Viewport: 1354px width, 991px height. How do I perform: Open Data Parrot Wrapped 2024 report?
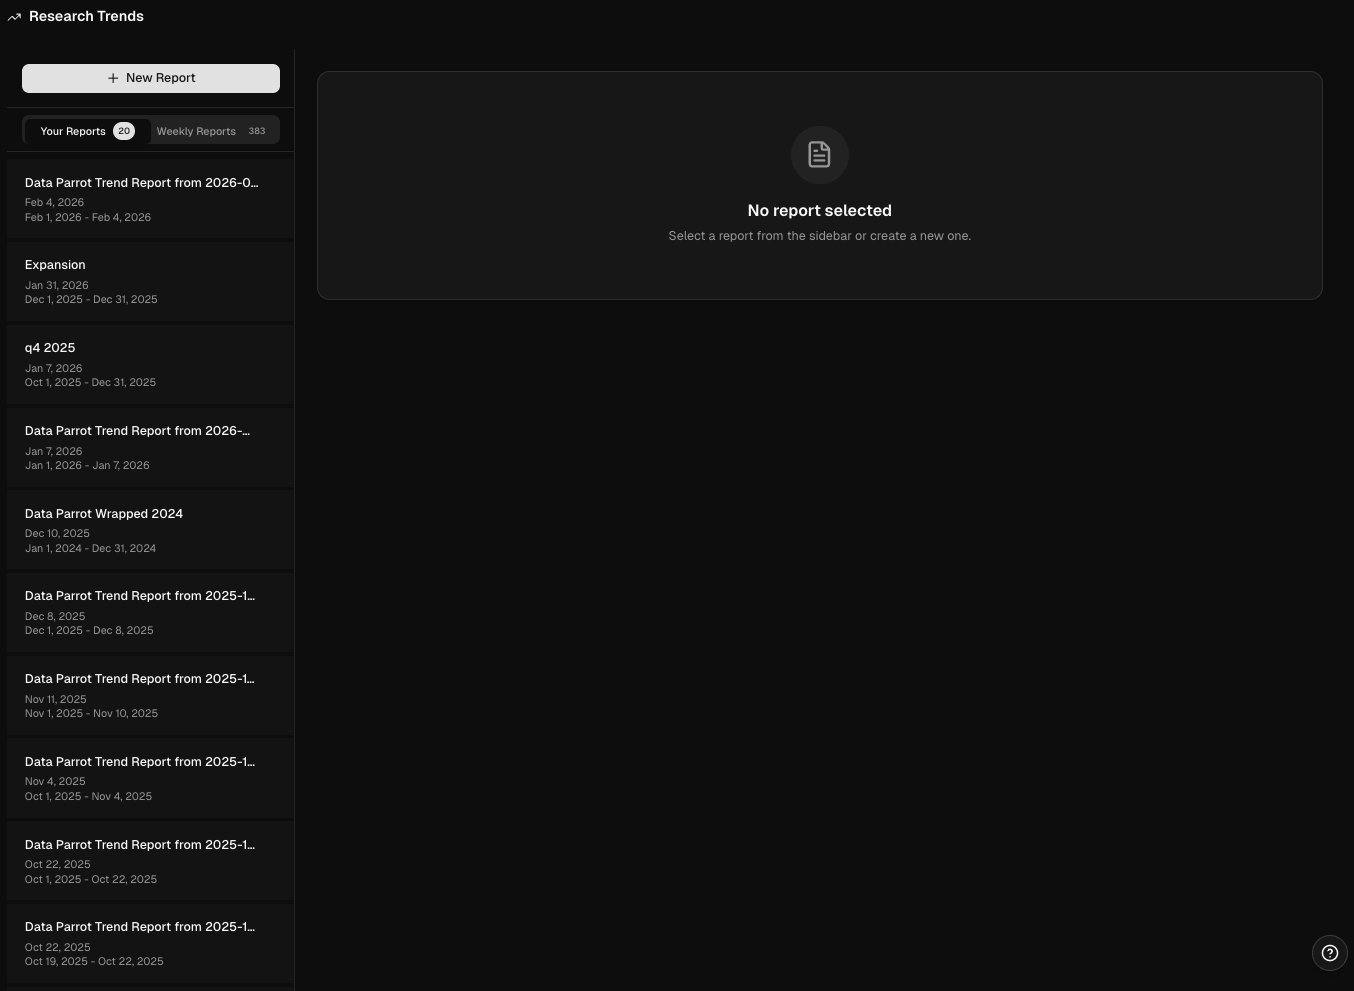click(150, 530)
